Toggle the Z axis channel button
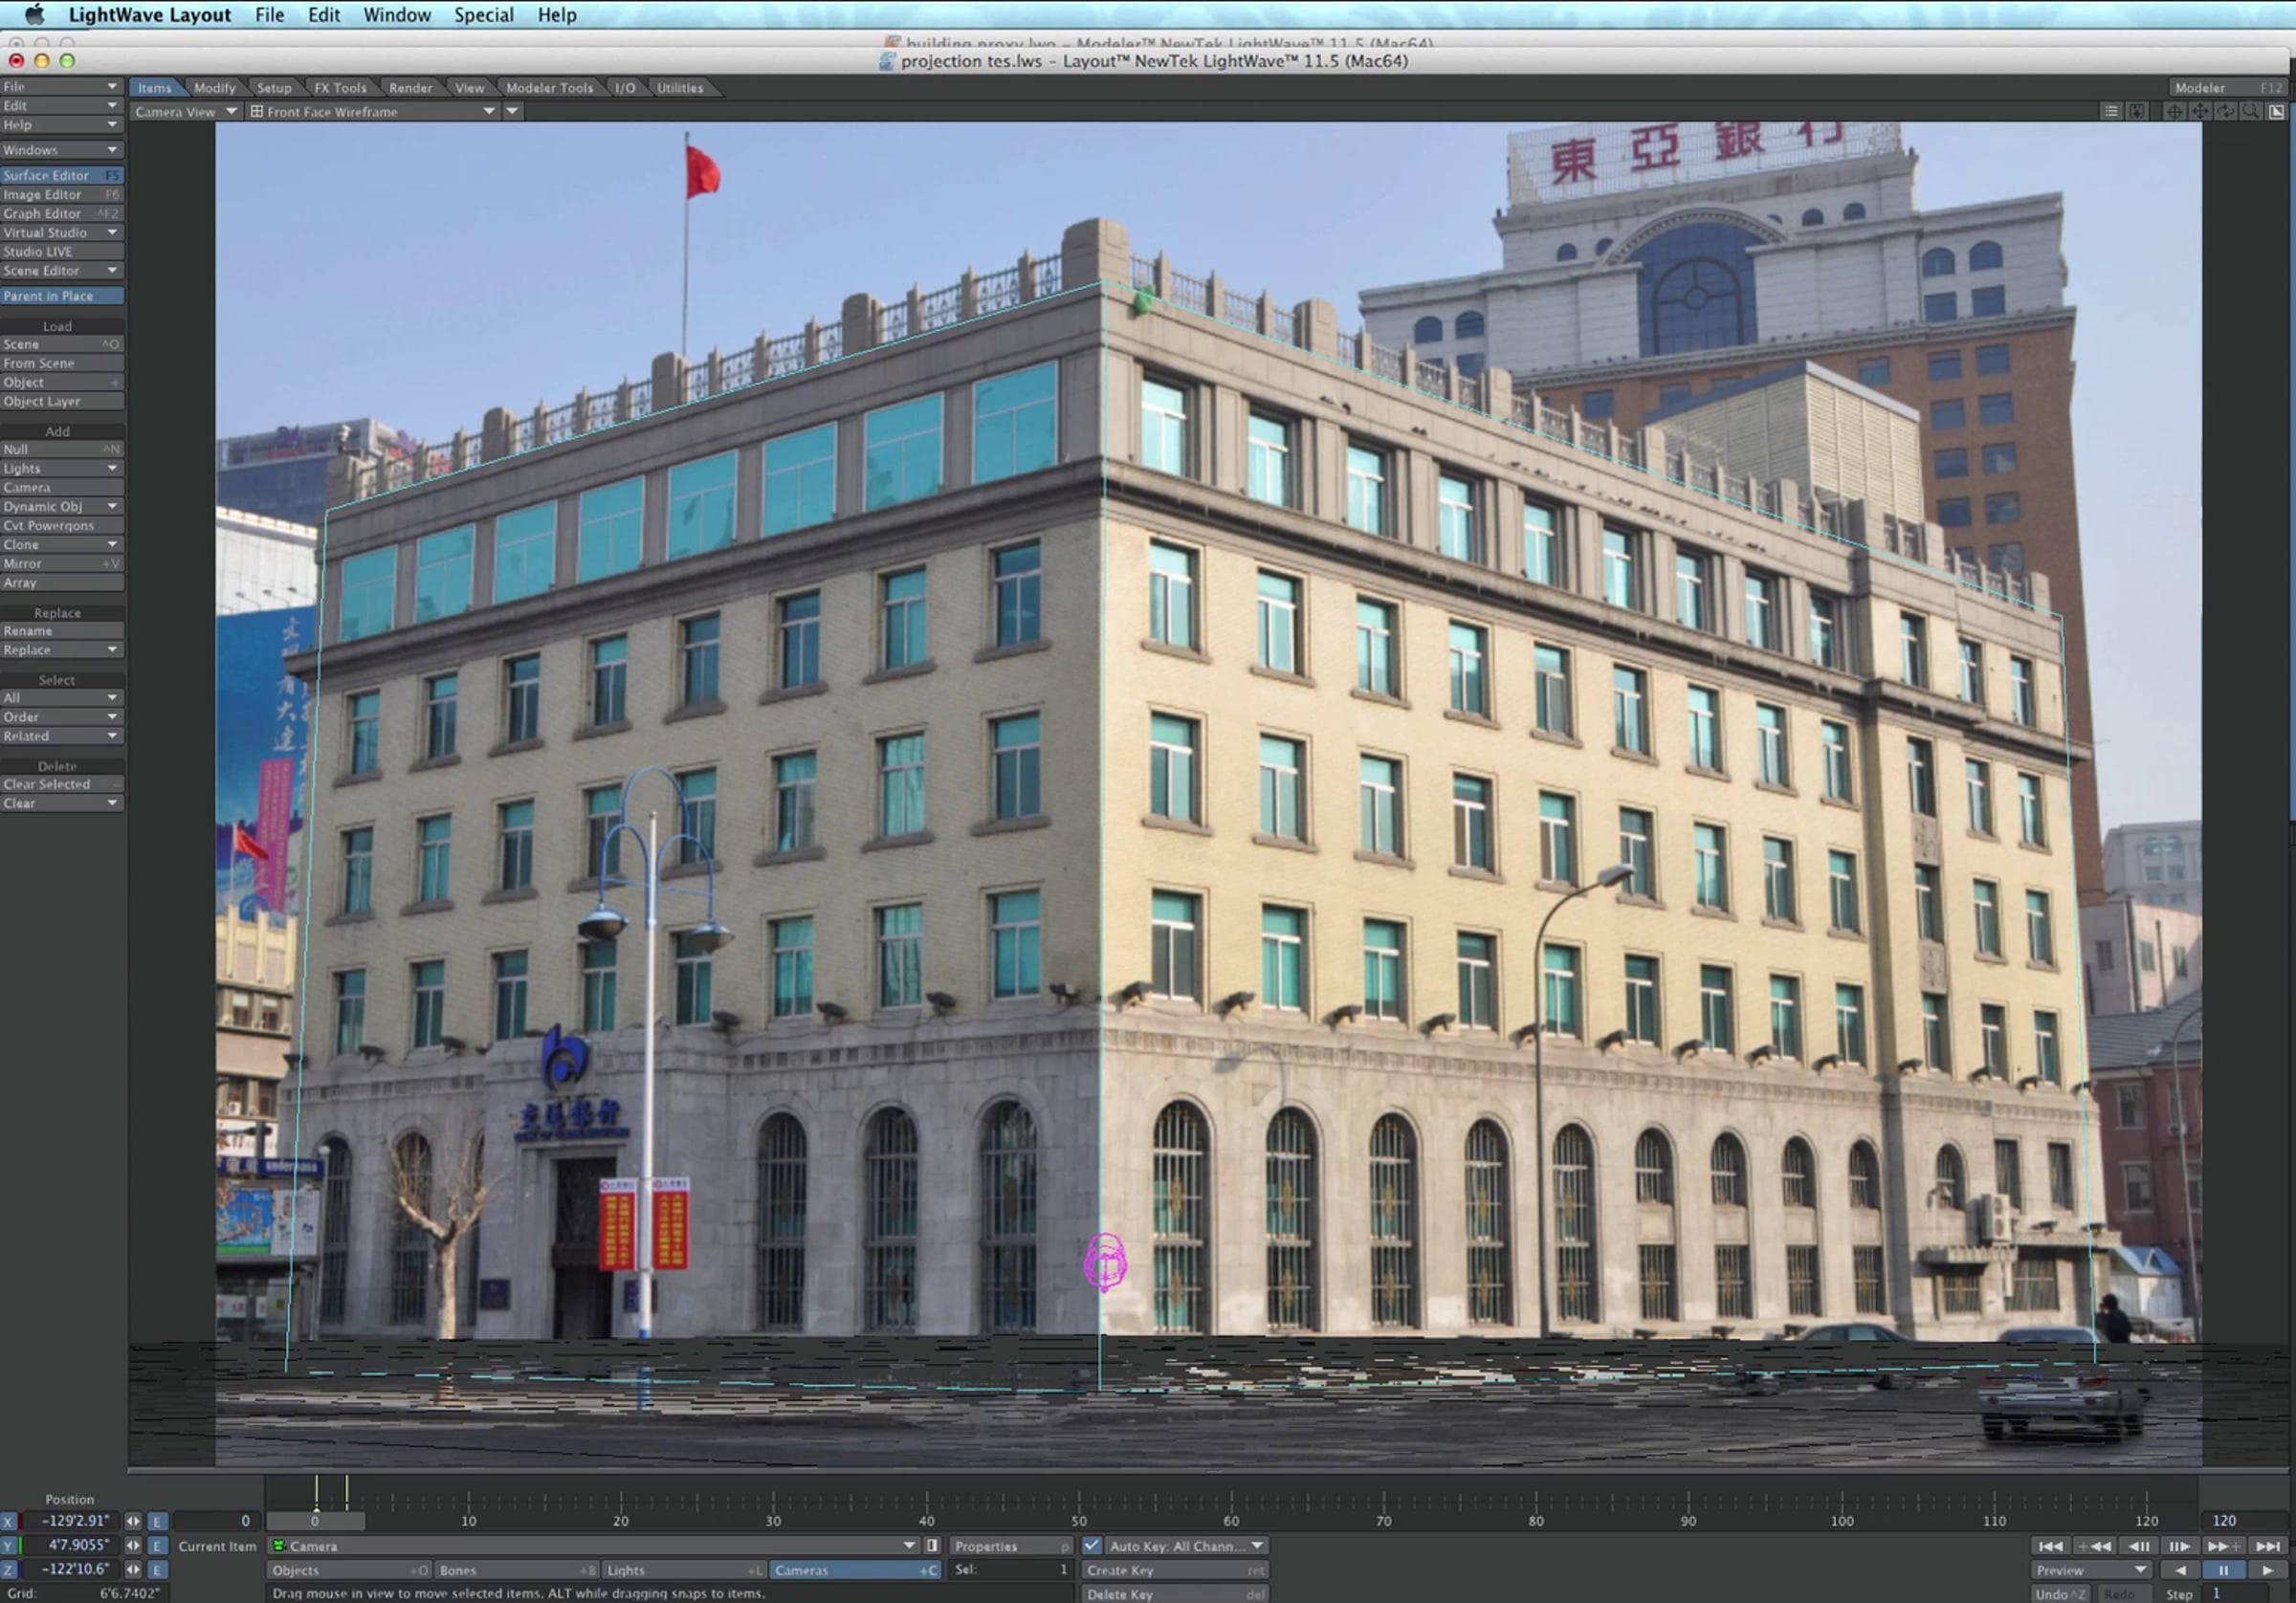This screenshot has width=2296, height=1603. pos(9,1570)
